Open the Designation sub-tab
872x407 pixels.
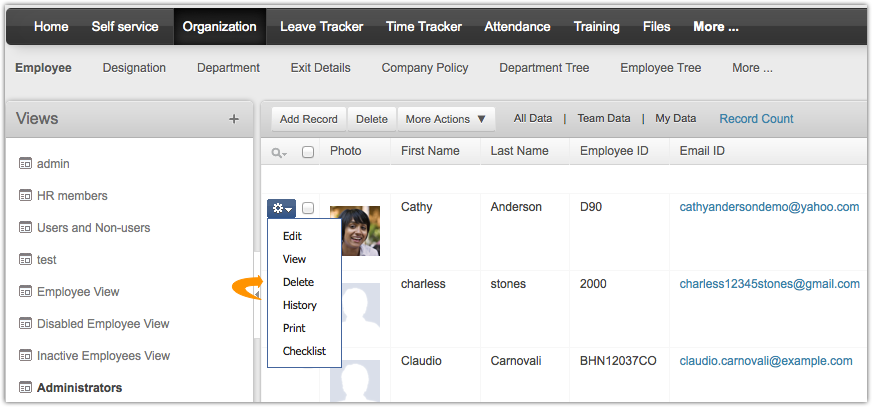(134, 68)
